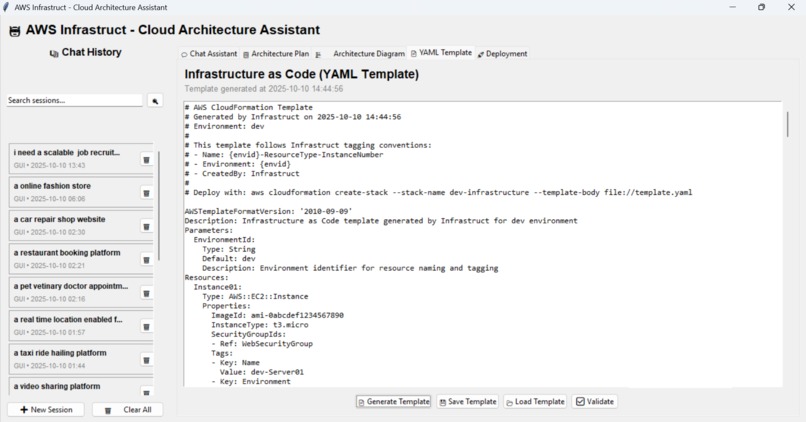Screen dimensions: 806x422
Task: Open session 'i need a scalable job recruit...'
Action: pos(75,158)
